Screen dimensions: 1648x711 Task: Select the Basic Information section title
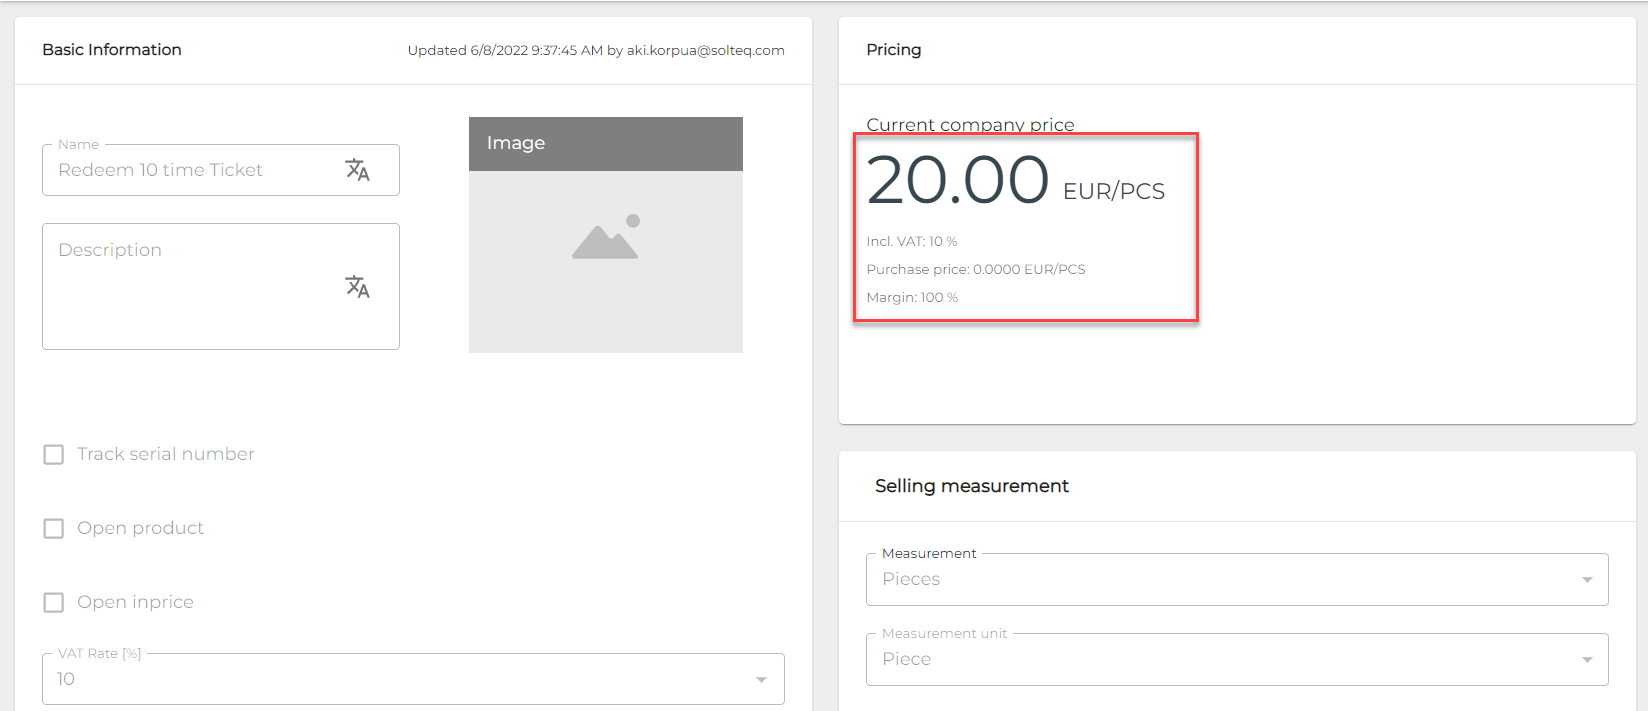pos(112,50)
